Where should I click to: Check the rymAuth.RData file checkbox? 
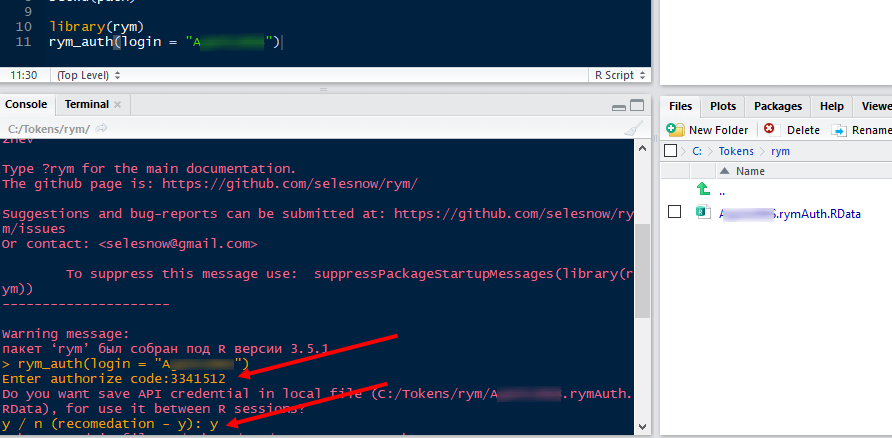(x=675, y=212)
